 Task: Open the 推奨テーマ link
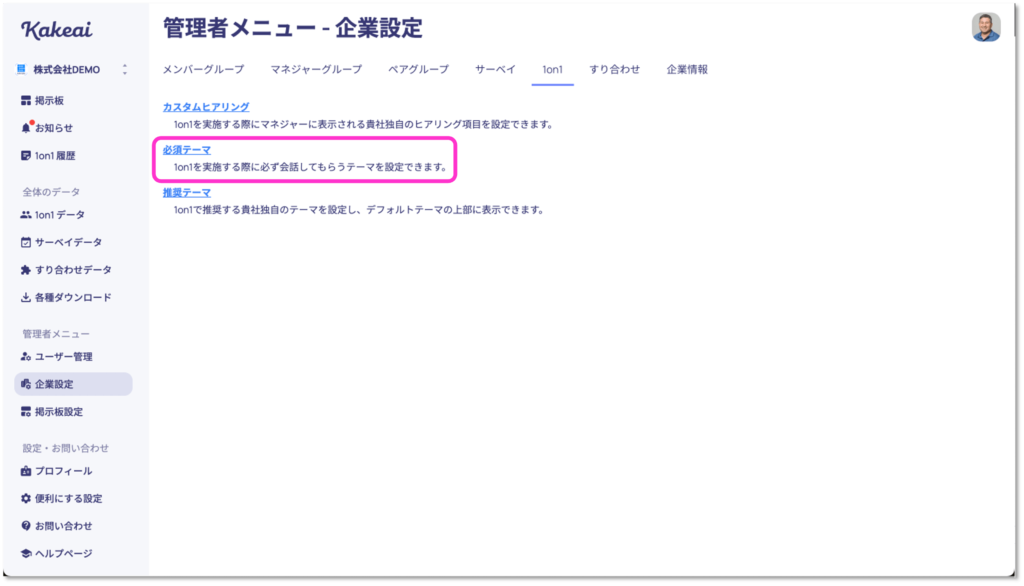pyautogui.click(x=187, y=193)
